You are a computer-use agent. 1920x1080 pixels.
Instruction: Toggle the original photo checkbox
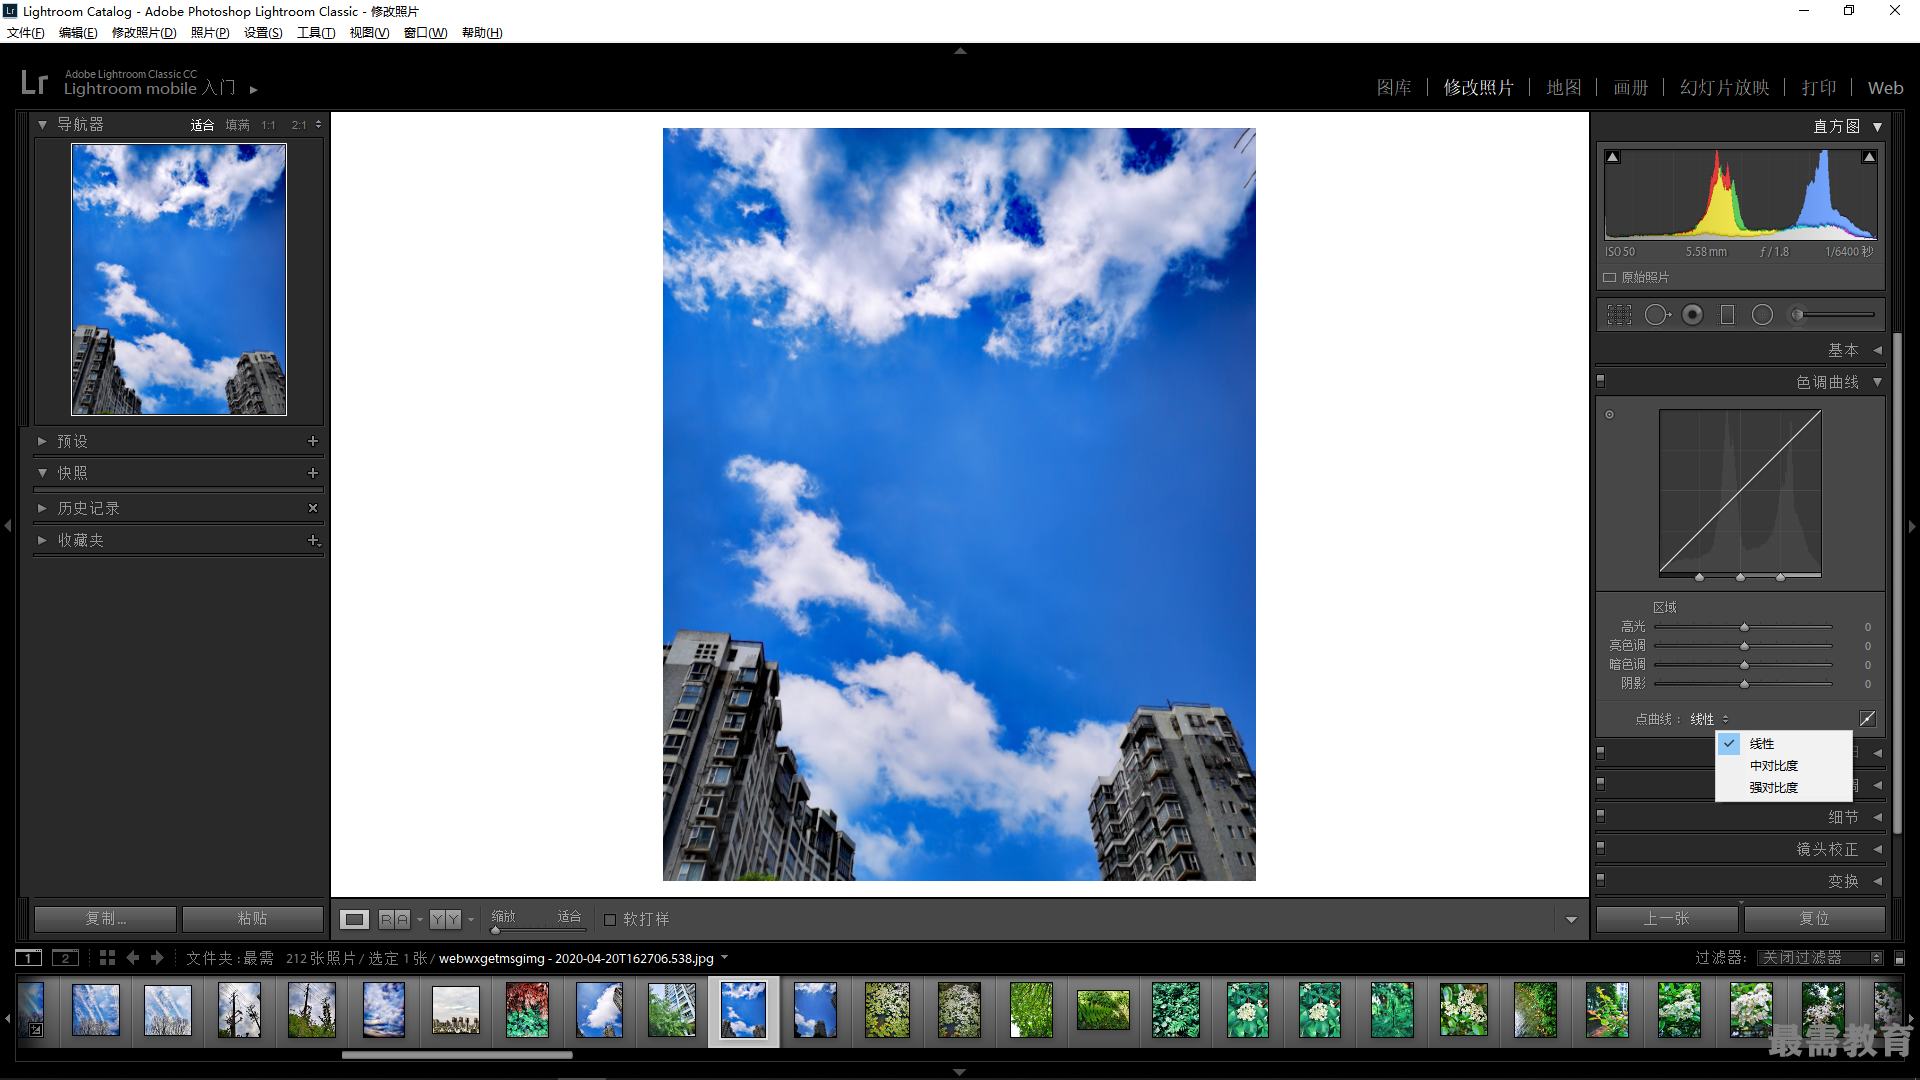click(x=1610, y=278)
